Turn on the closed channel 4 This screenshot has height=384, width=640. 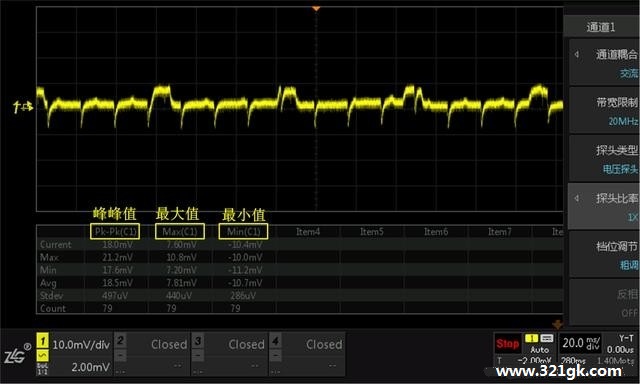[x=307, y=354]
